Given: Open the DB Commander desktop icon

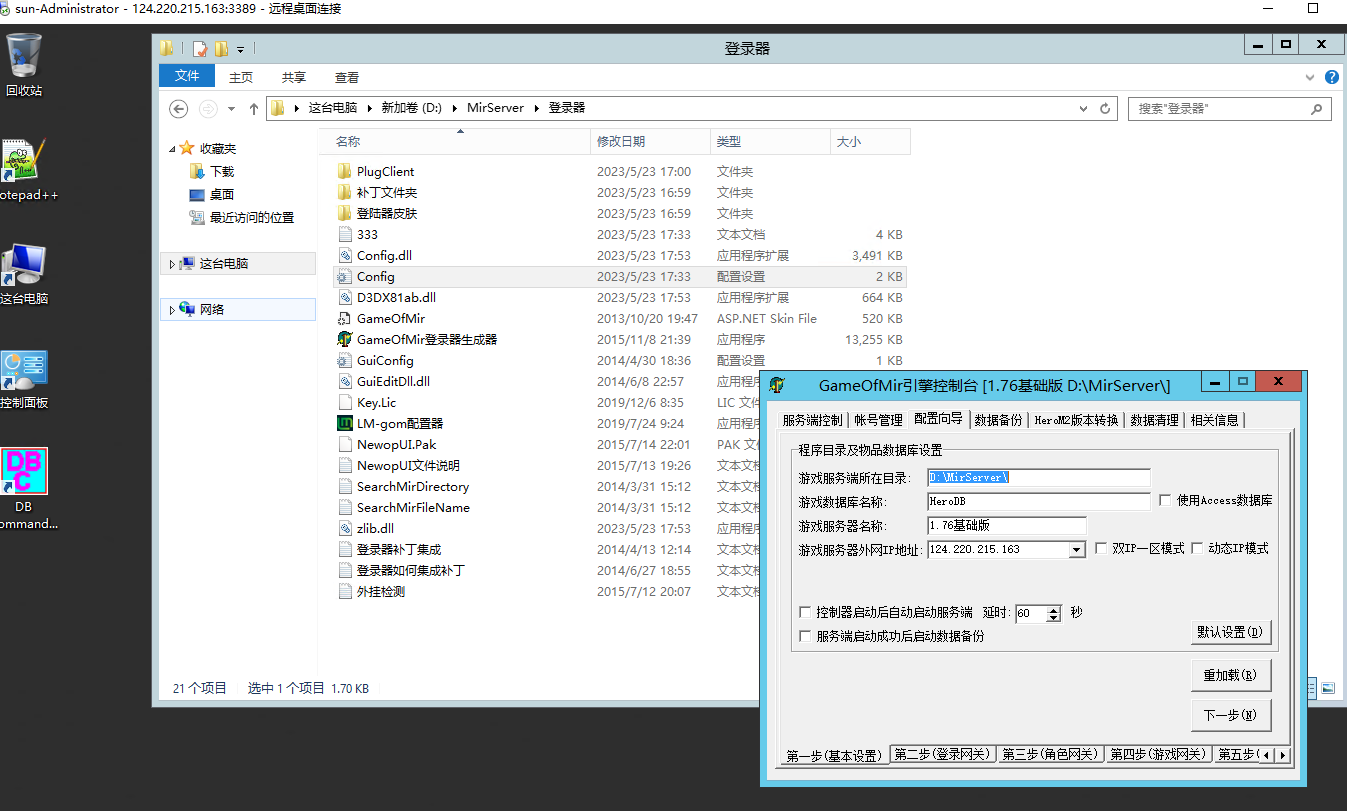Looking at the screenshot, I should click(x=24, y=472).
